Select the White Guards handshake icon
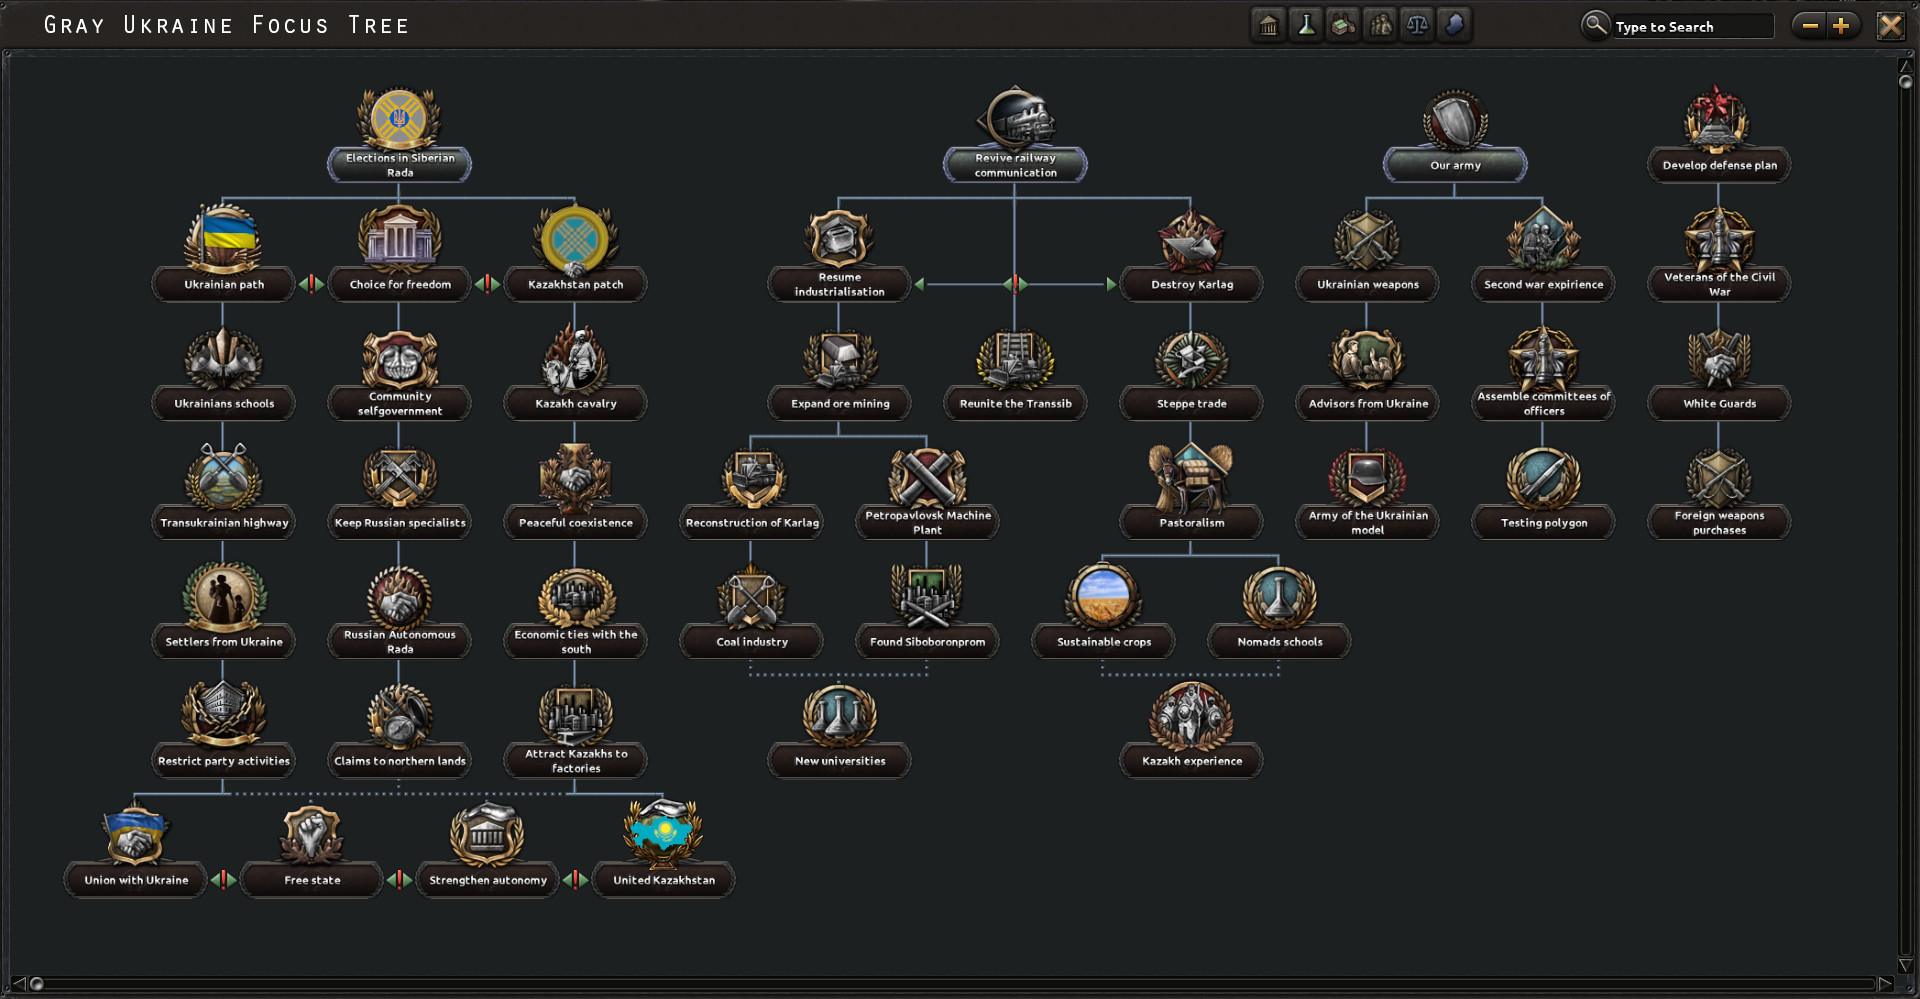The image size is (1920, 999). (1719, 358)
